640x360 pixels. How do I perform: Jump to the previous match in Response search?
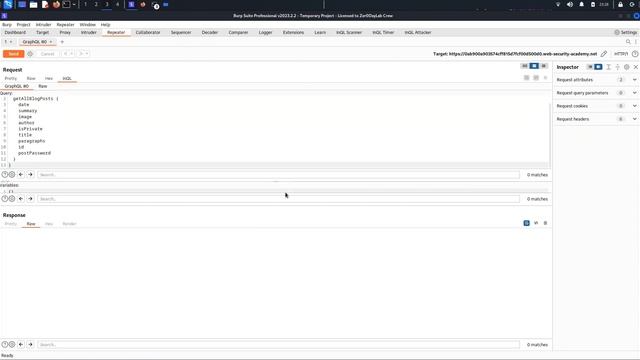click(21, 344)
